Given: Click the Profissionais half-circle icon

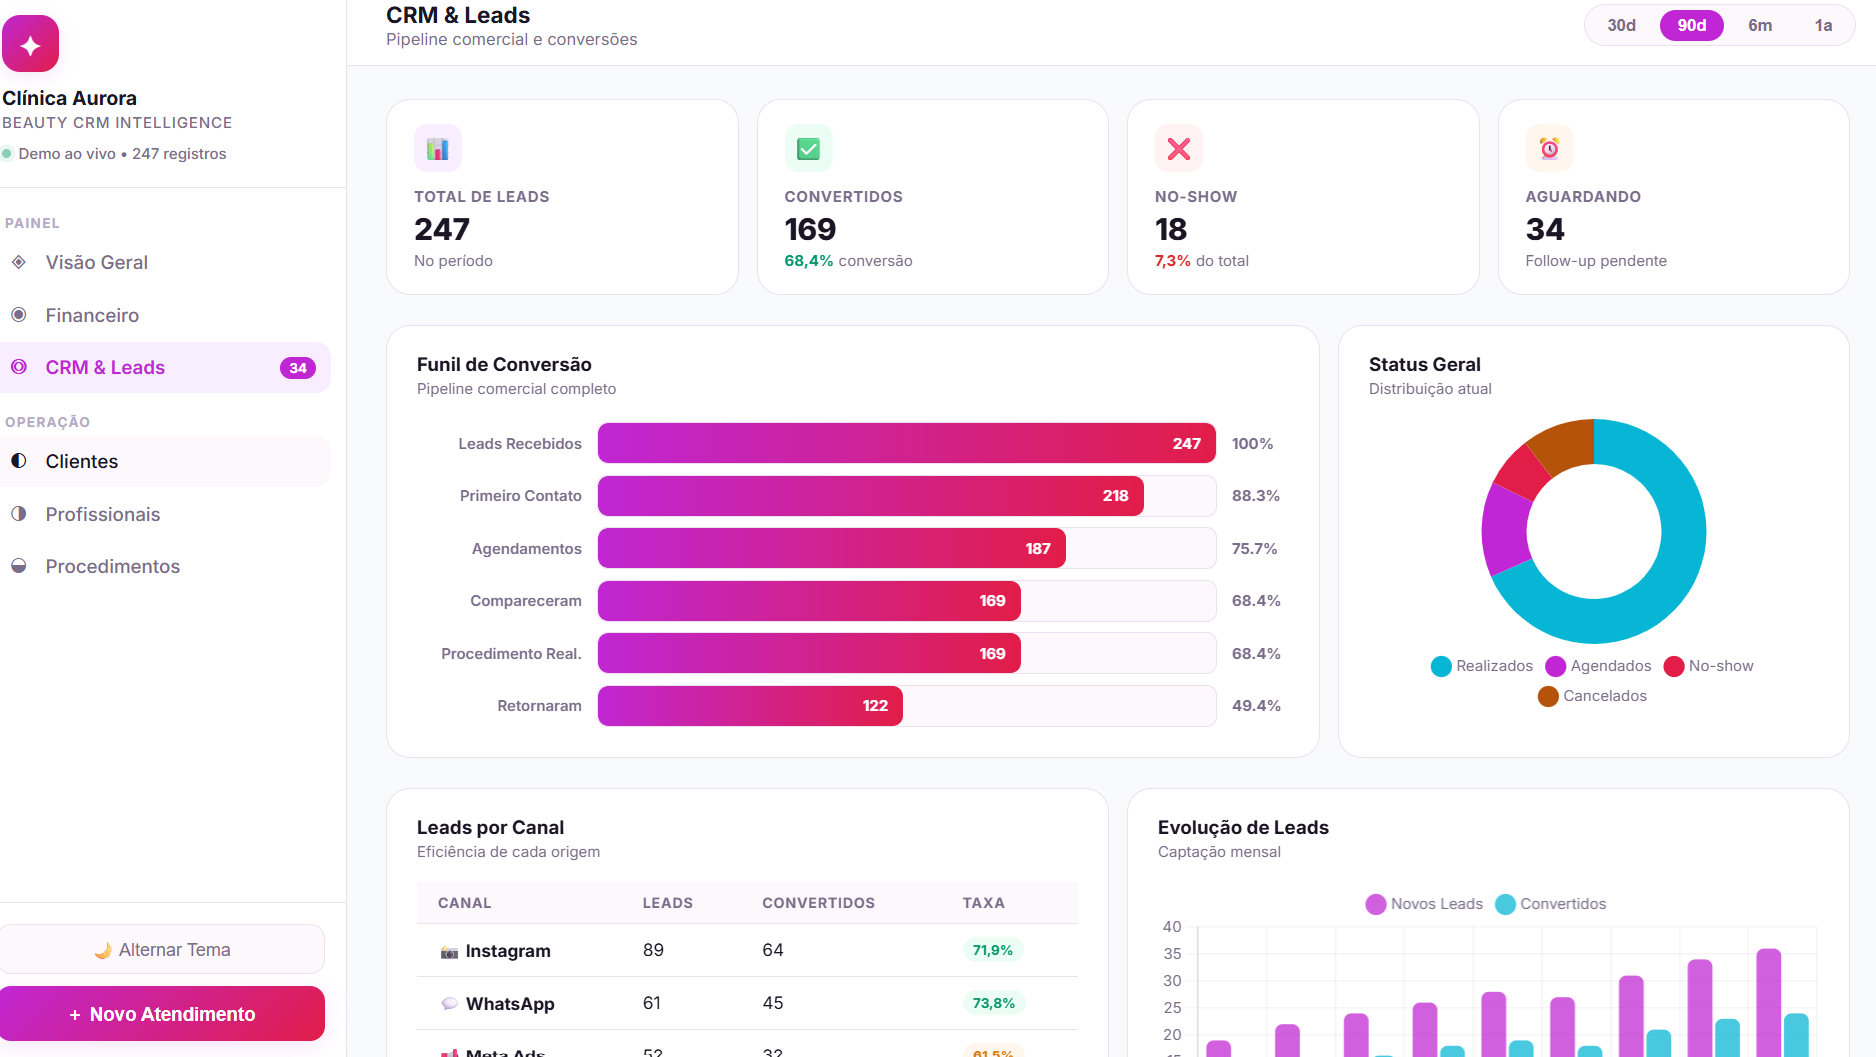Looking at the screenshot, I should (19, 514).
